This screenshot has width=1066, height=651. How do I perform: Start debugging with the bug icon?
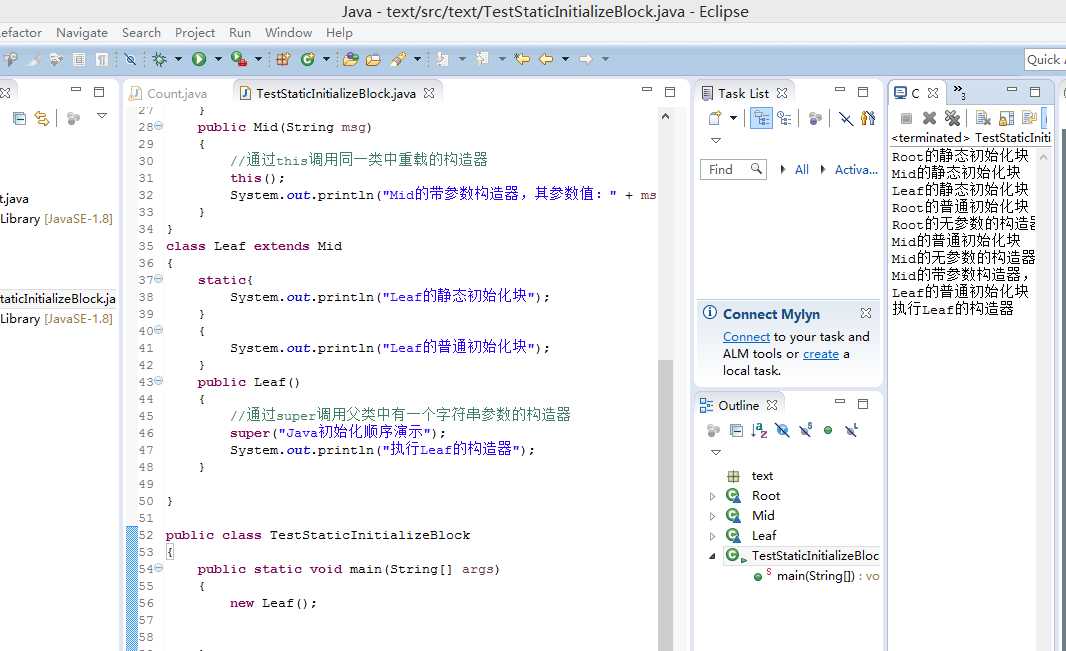pyautogui.click(x=160, y=59)
